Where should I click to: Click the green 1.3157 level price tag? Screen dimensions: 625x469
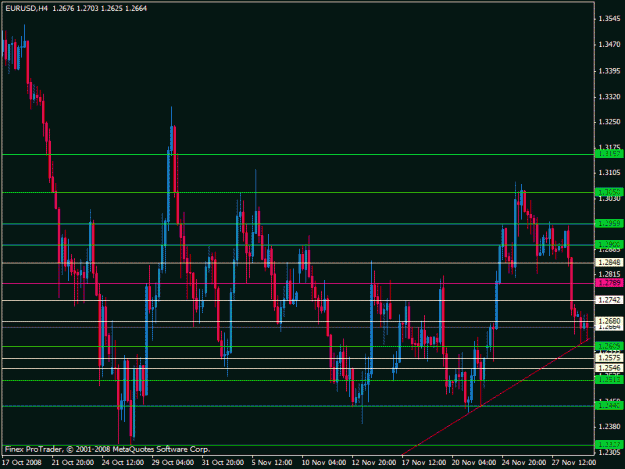(x=609, y=154)
